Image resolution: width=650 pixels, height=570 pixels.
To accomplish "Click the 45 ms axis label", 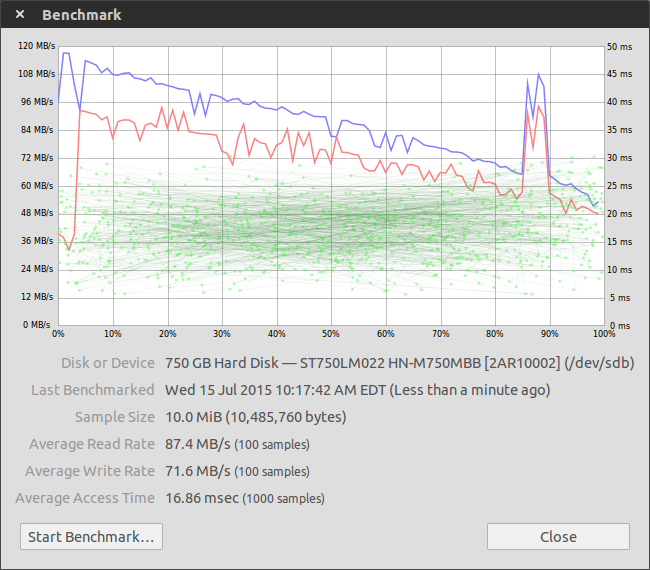I will [619, 74].
